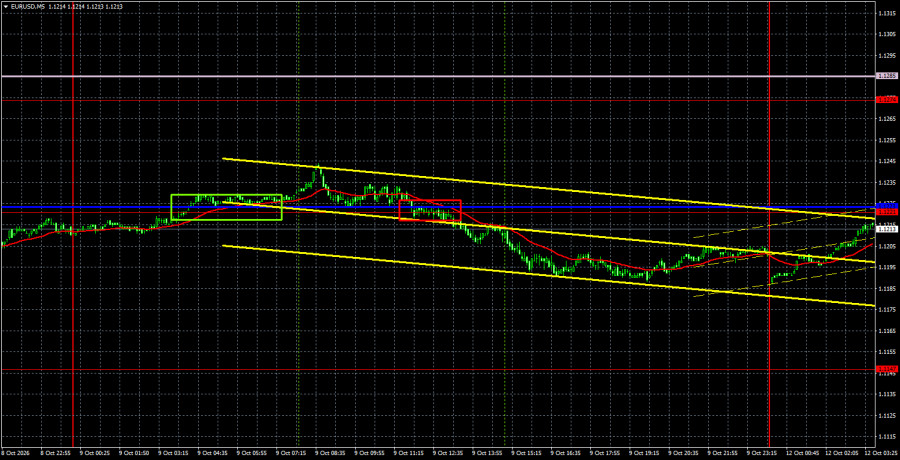The height and width of the screenshot is (460, 900).
Task: Click price scale value 1.1255
Action: tap(887, 140)
